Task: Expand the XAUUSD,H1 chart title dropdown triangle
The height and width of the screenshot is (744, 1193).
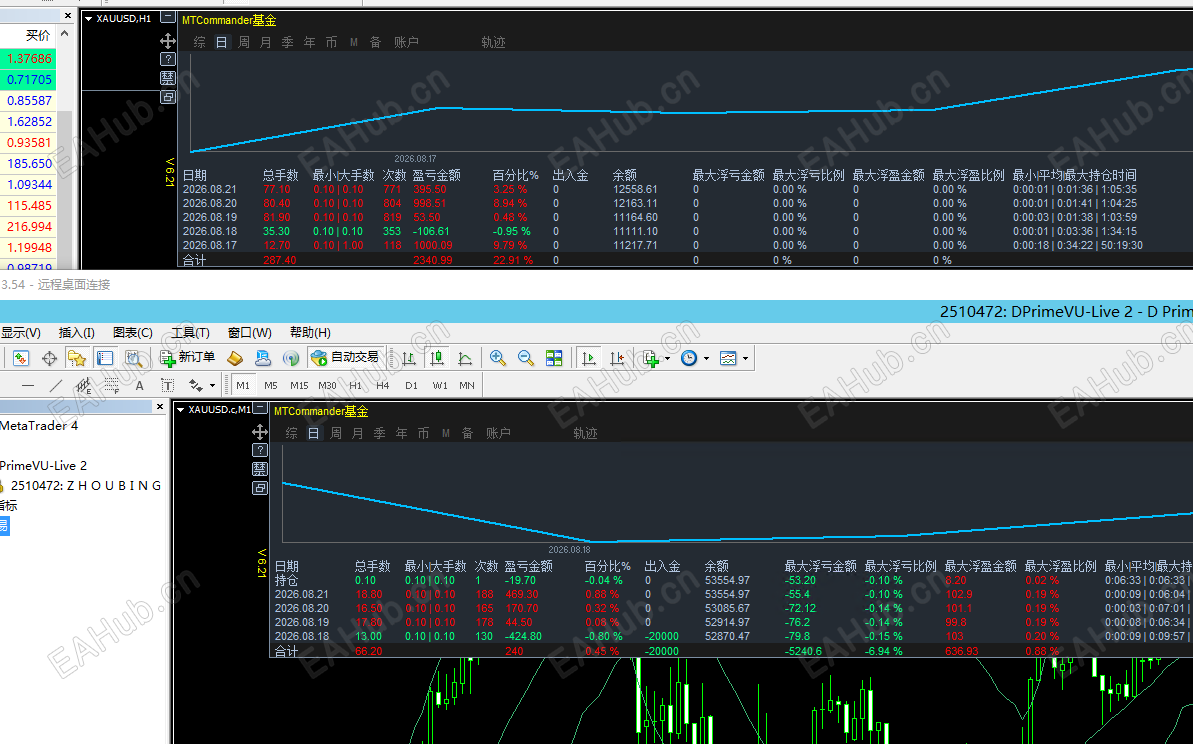Action: point(88,18)
